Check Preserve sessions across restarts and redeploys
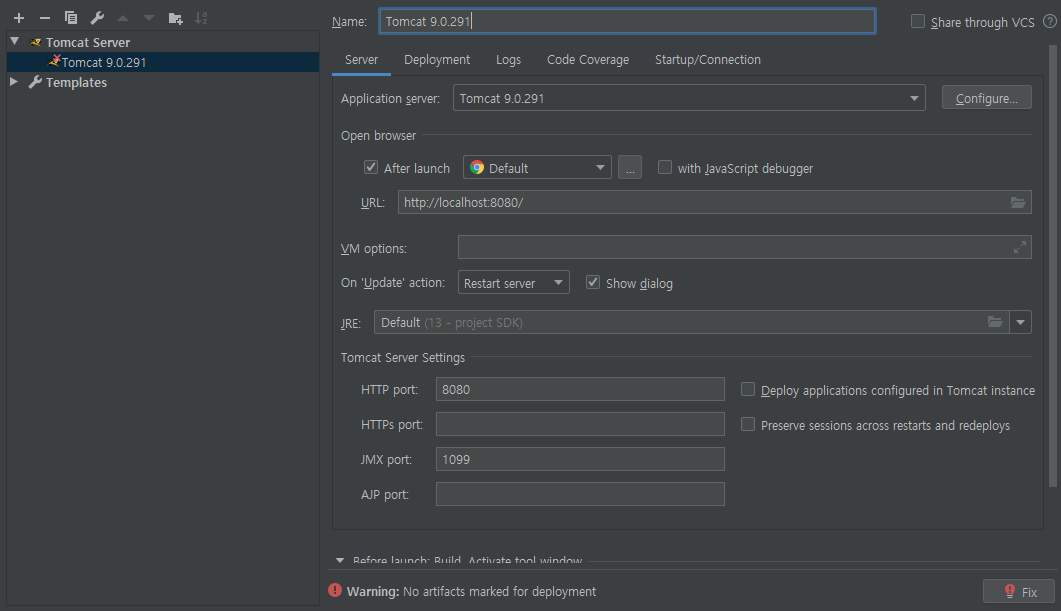The height and width of the screenshot is (611, 1061). (748, 424)
